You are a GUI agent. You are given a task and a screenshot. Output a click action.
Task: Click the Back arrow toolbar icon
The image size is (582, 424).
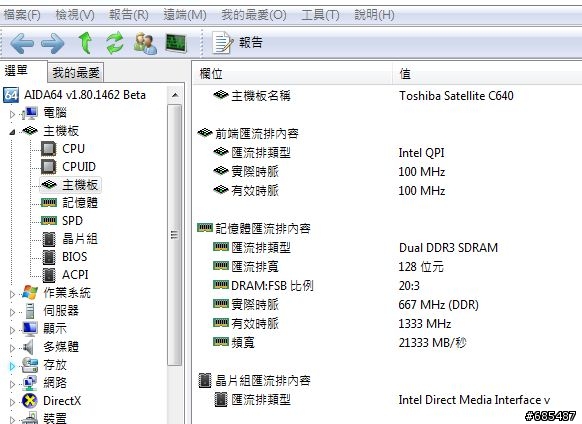[22, 43]
